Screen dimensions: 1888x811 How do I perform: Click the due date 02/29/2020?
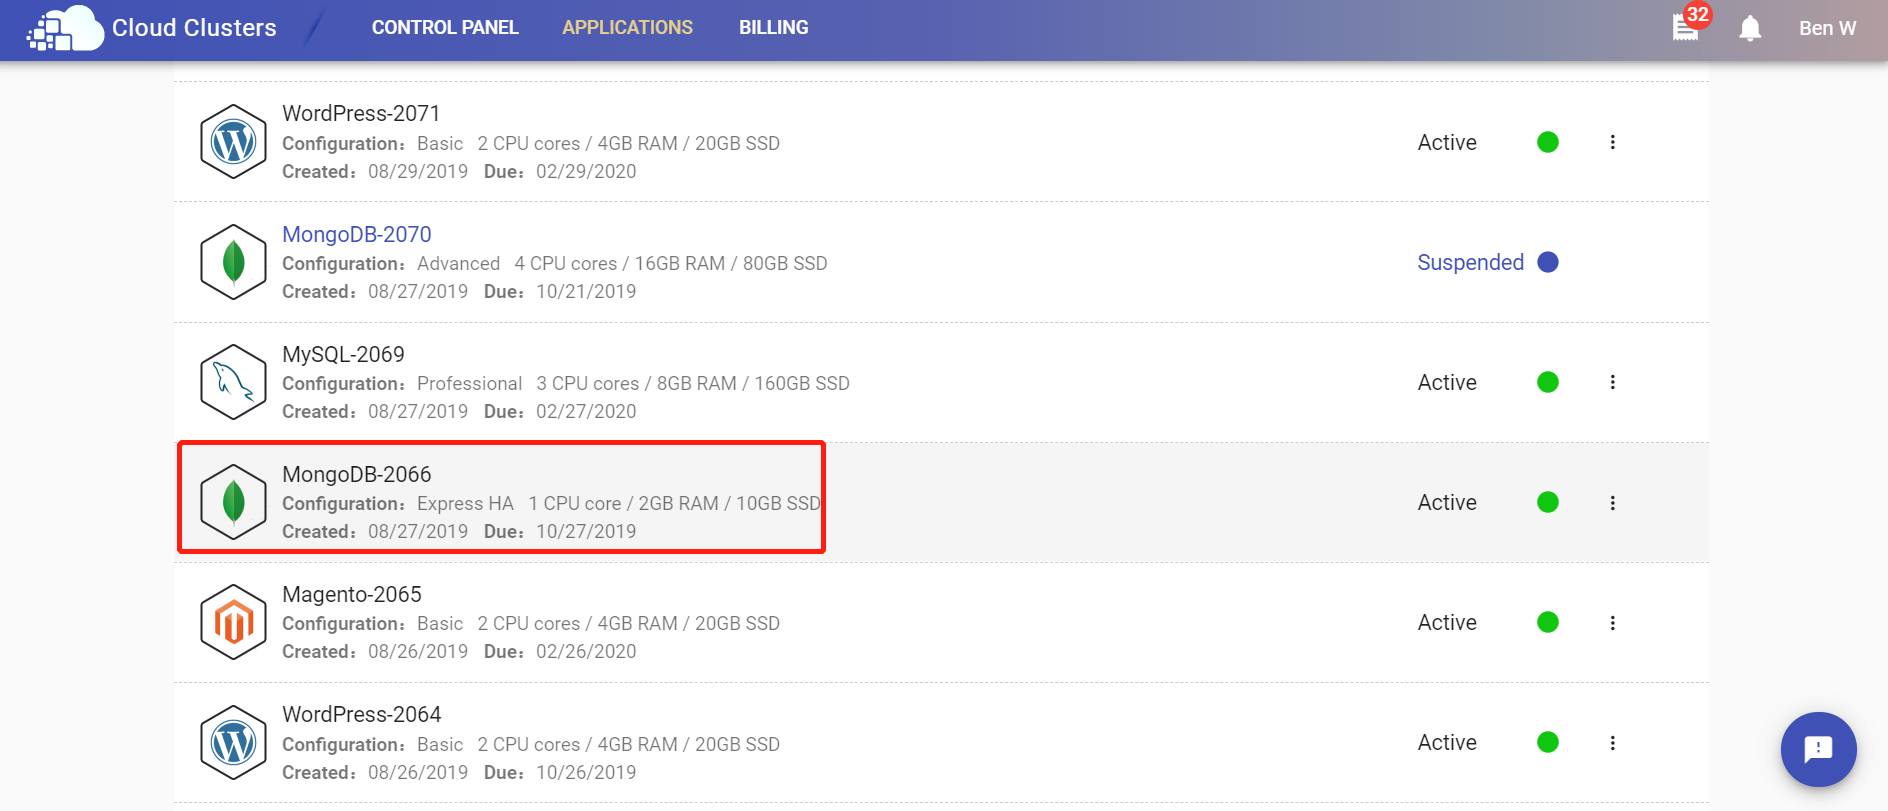[586, 171]
